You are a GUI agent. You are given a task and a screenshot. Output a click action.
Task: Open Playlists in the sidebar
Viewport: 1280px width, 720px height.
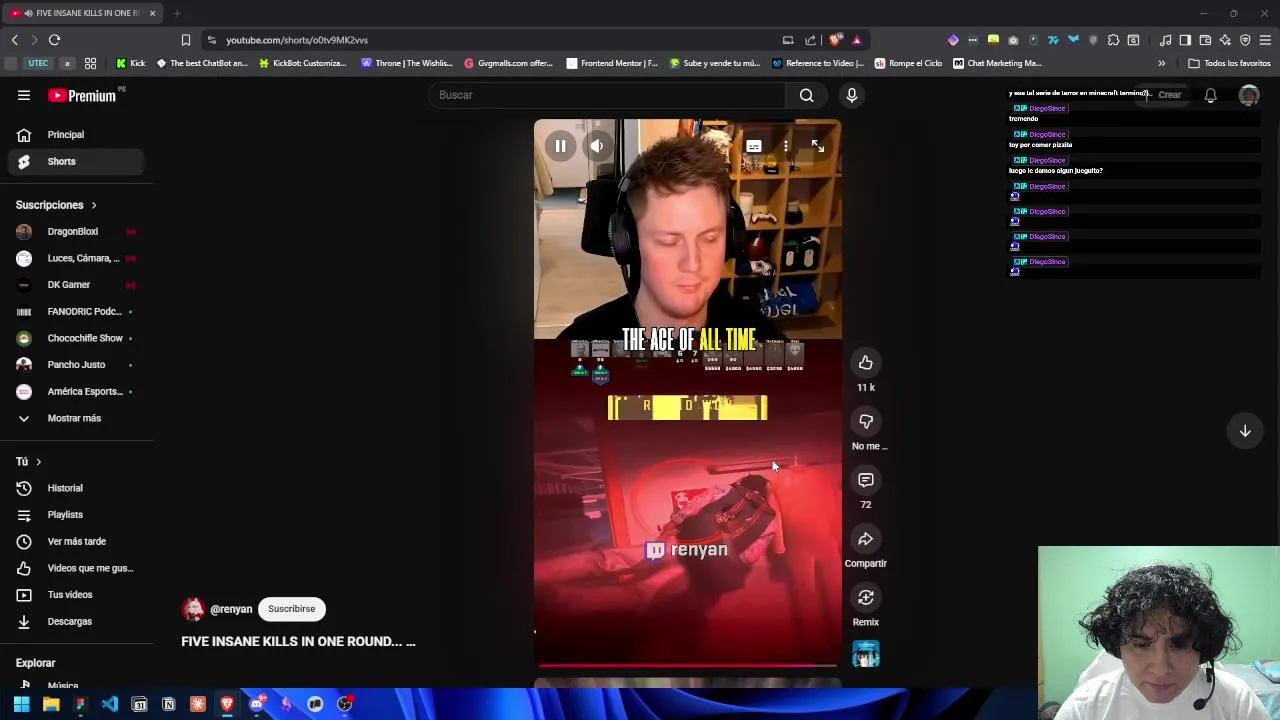click(x=76, y=515)
